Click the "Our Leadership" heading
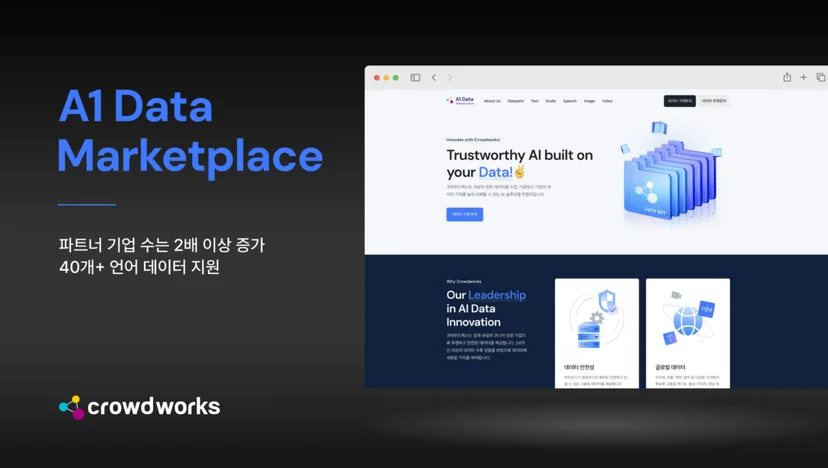 (x=486, y=295)
